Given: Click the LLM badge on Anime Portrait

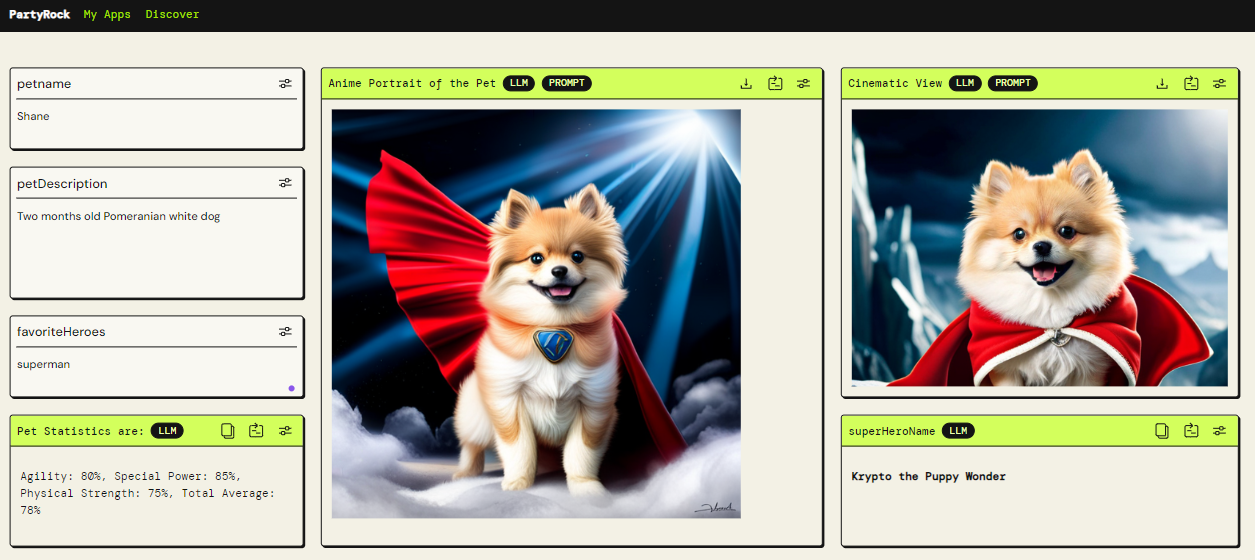Looking at the screenshot, I should (519, 83).
